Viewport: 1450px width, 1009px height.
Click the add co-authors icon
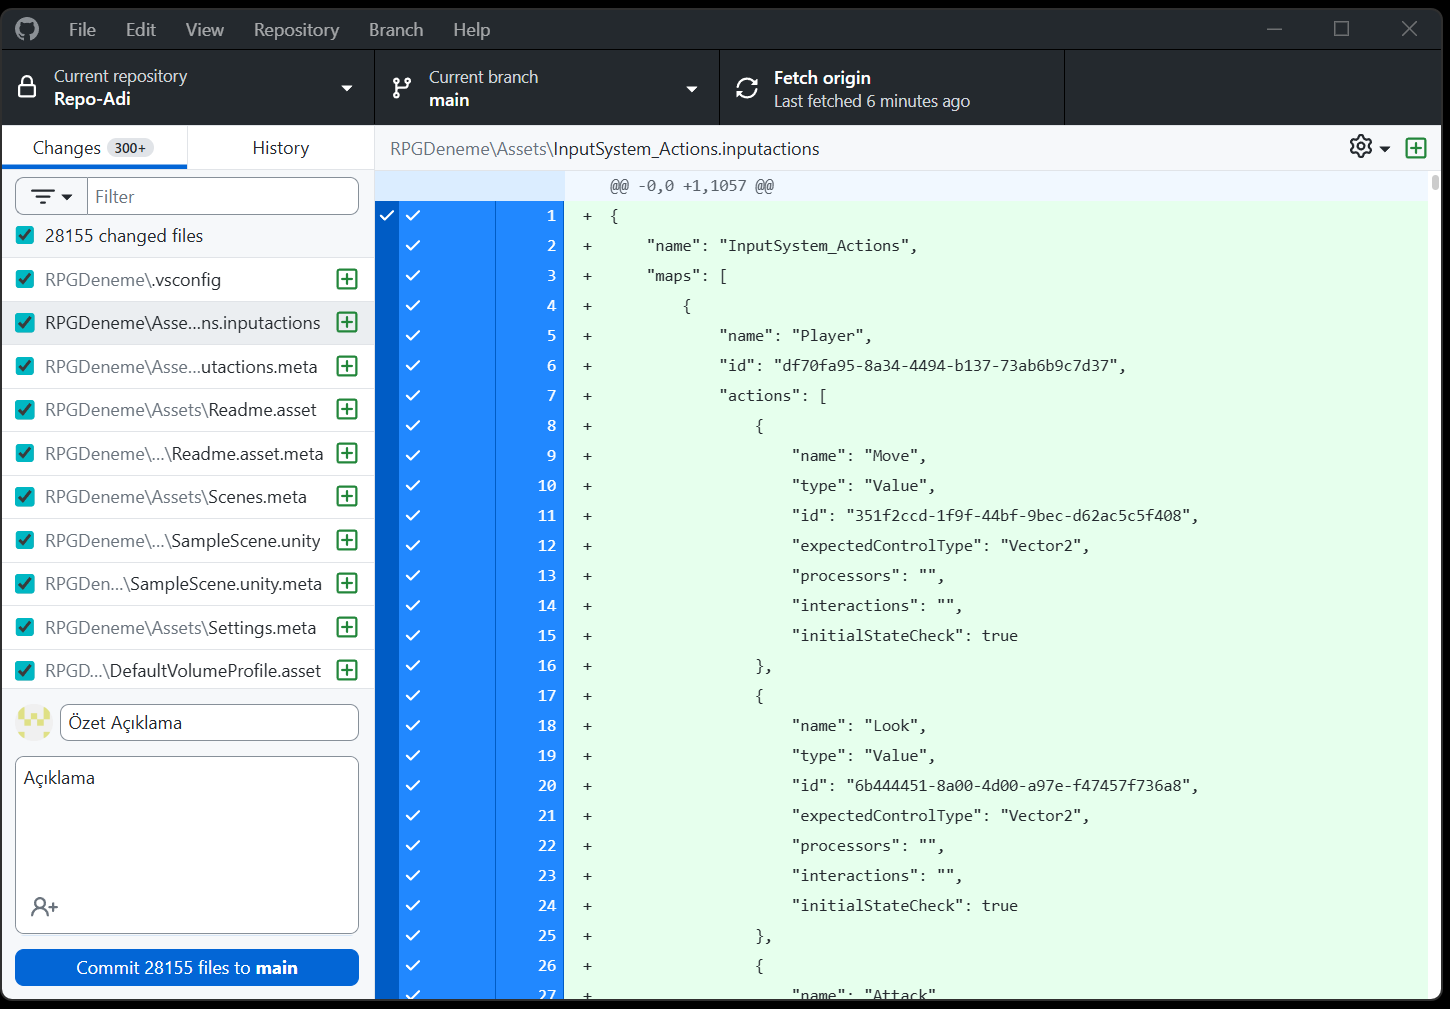click(x=44, y=906)
